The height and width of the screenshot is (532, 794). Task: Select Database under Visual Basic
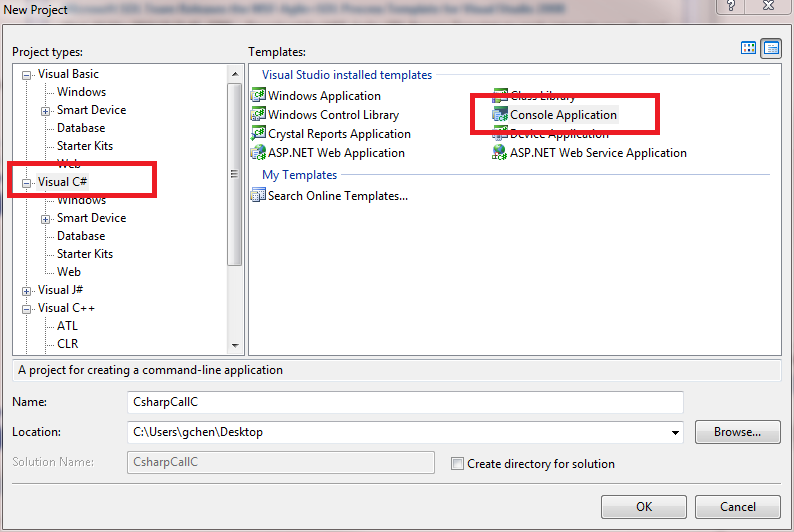click(81, 128)
